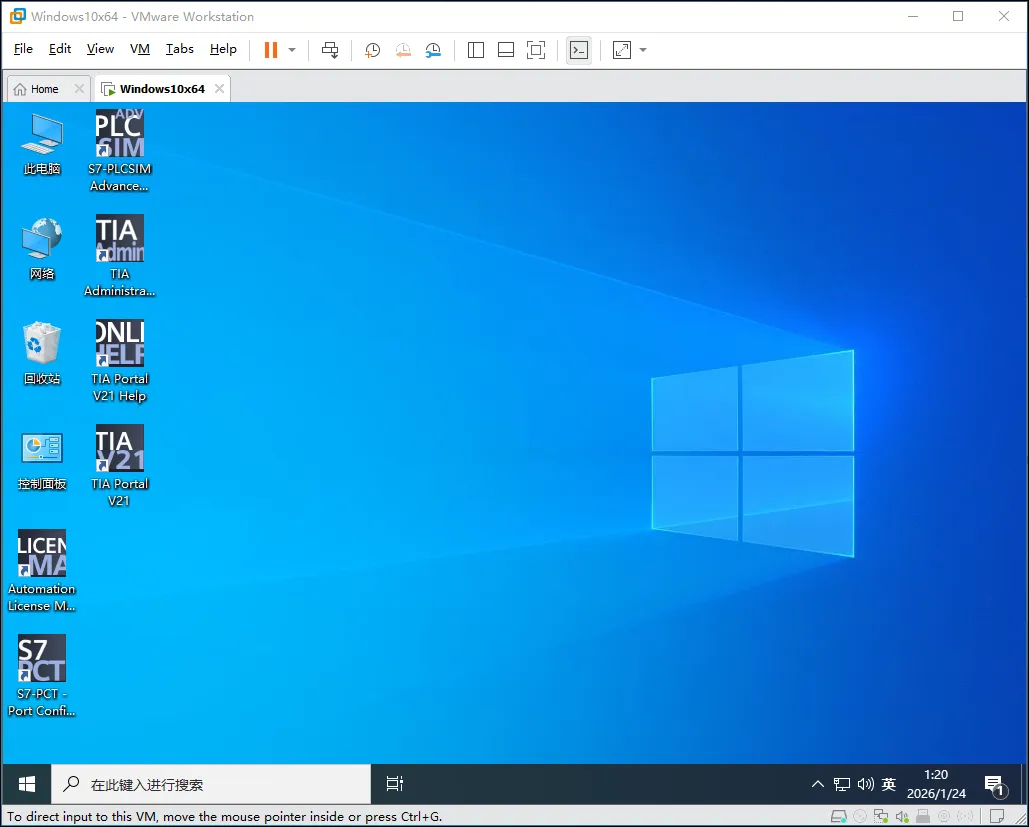Screen dimensions: 1029x827
Task: Select the 网络 desktop icon
Action: [x=42, y=249]
